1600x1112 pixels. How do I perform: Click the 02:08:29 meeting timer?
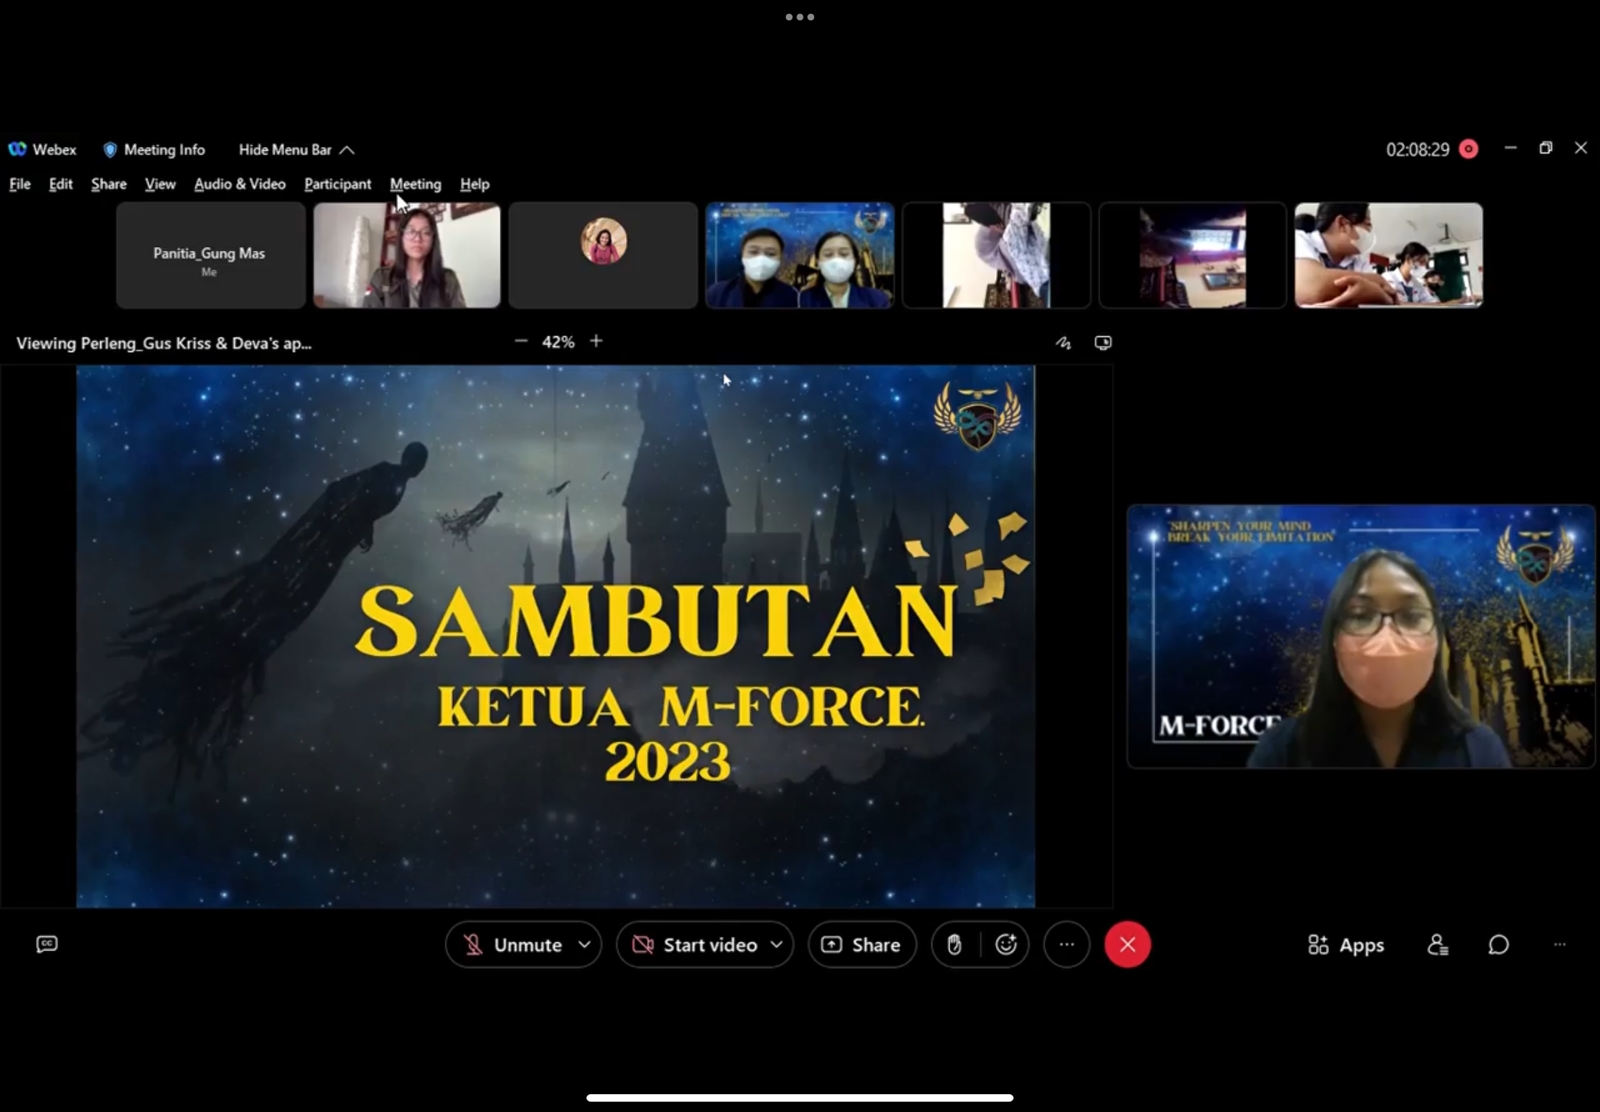tap(1417, 150)
